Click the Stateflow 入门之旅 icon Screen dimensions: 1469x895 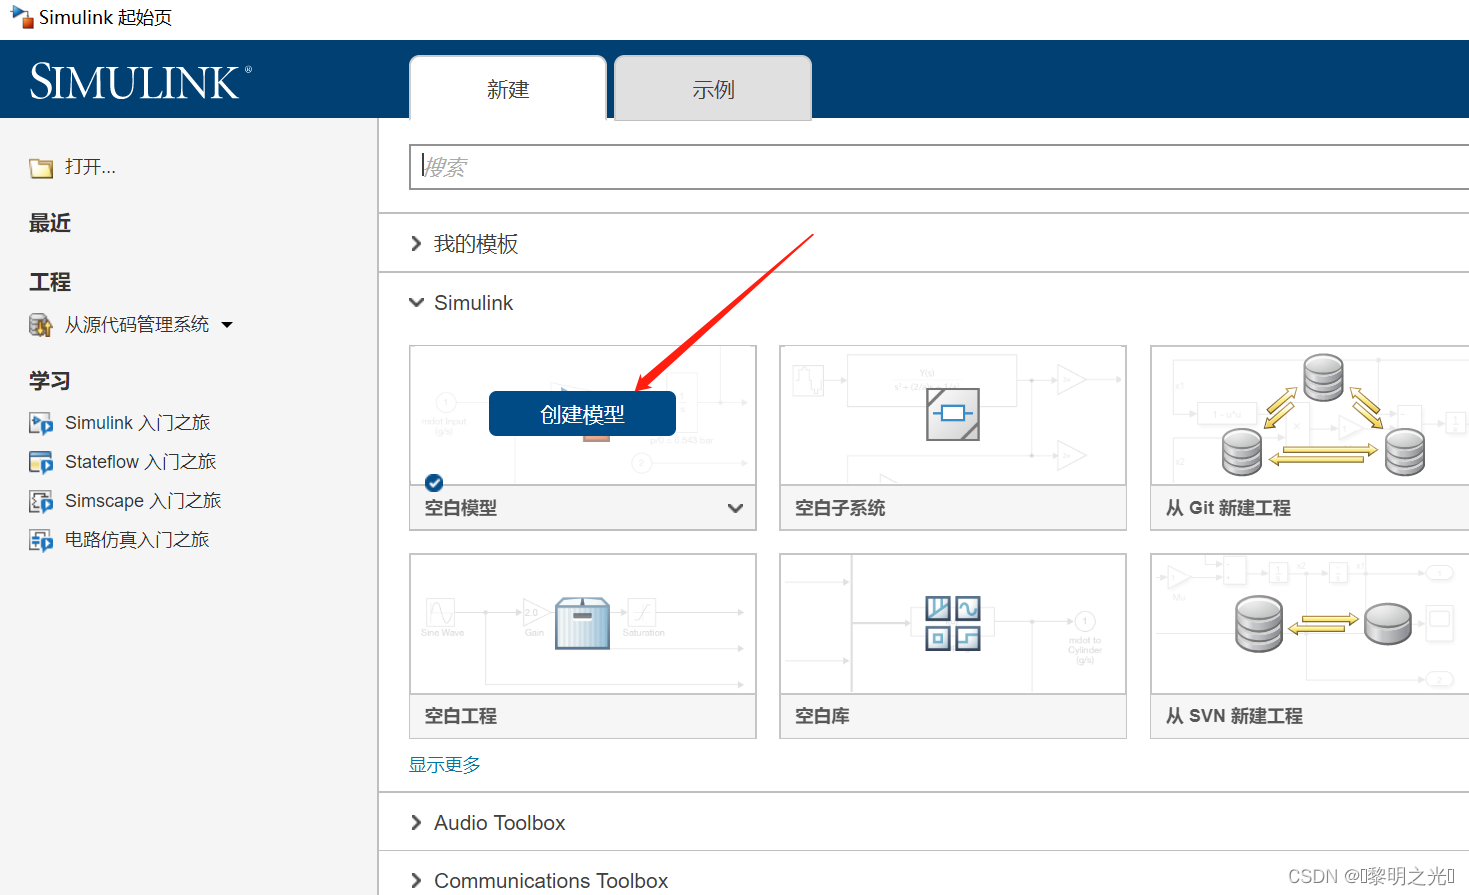pos(41,463)
